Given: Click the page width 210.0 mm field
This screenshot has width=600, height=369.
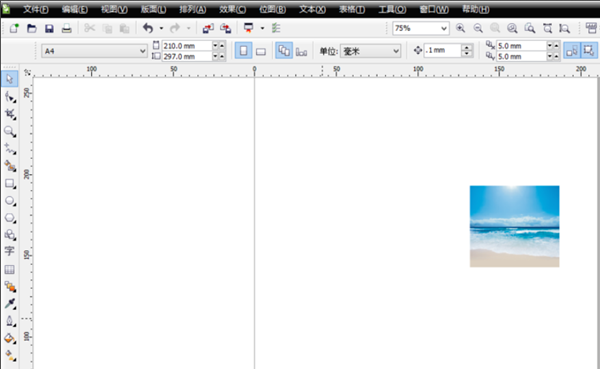Looking at the screenshot, I should pos(187,46).
